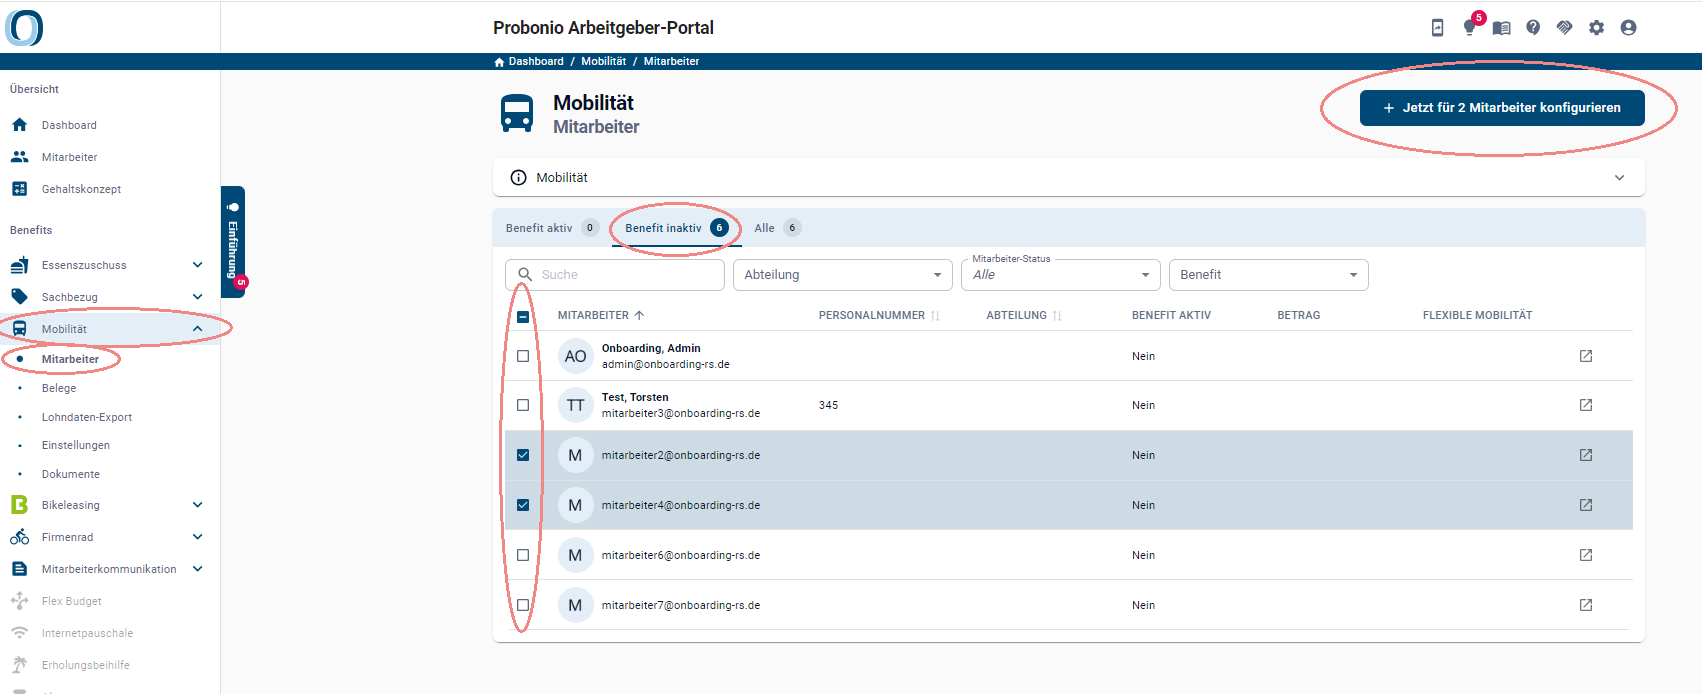Open the open-book documentation icon
The width and height of the screenshot is (1702, 694).
pyautogui.click(x=1501, y=28)
